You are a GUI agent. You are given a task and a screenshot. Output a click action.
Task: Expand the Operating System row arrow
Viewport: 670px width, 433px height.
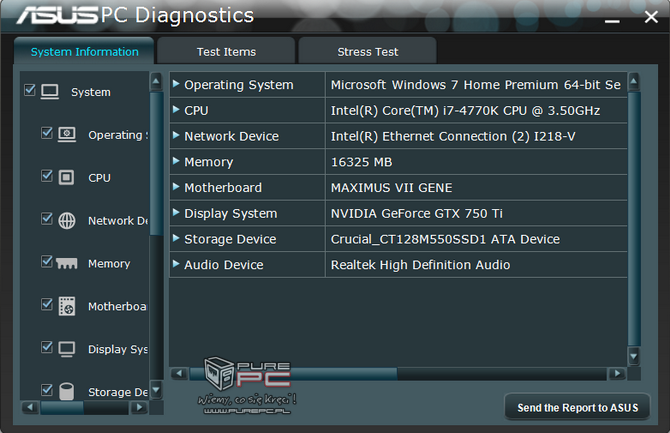point(176,84)
